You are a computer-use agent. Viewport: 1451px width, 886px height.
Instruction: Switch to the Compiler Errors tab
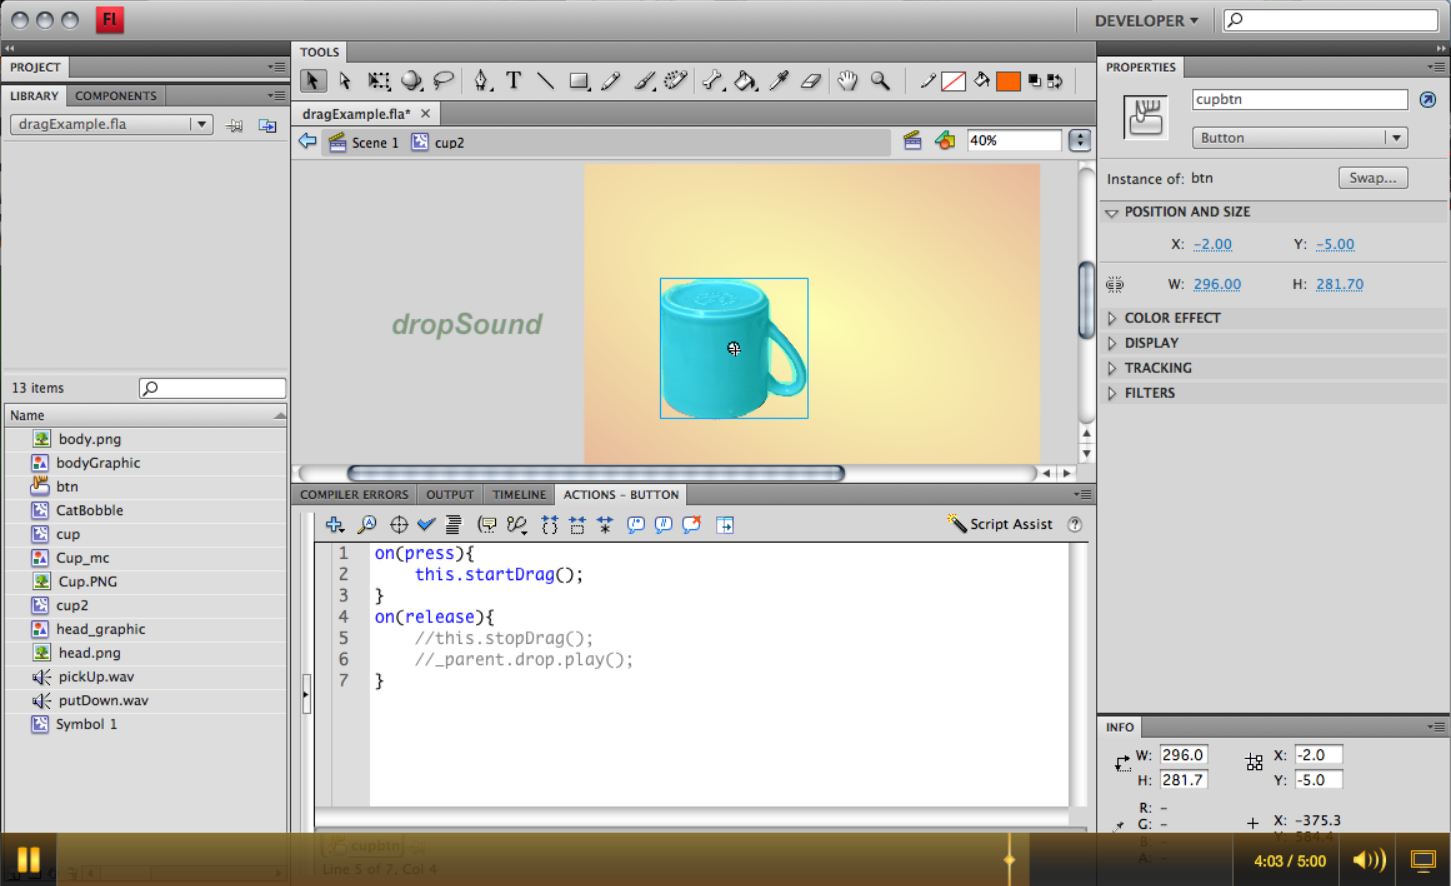point(354,494)
